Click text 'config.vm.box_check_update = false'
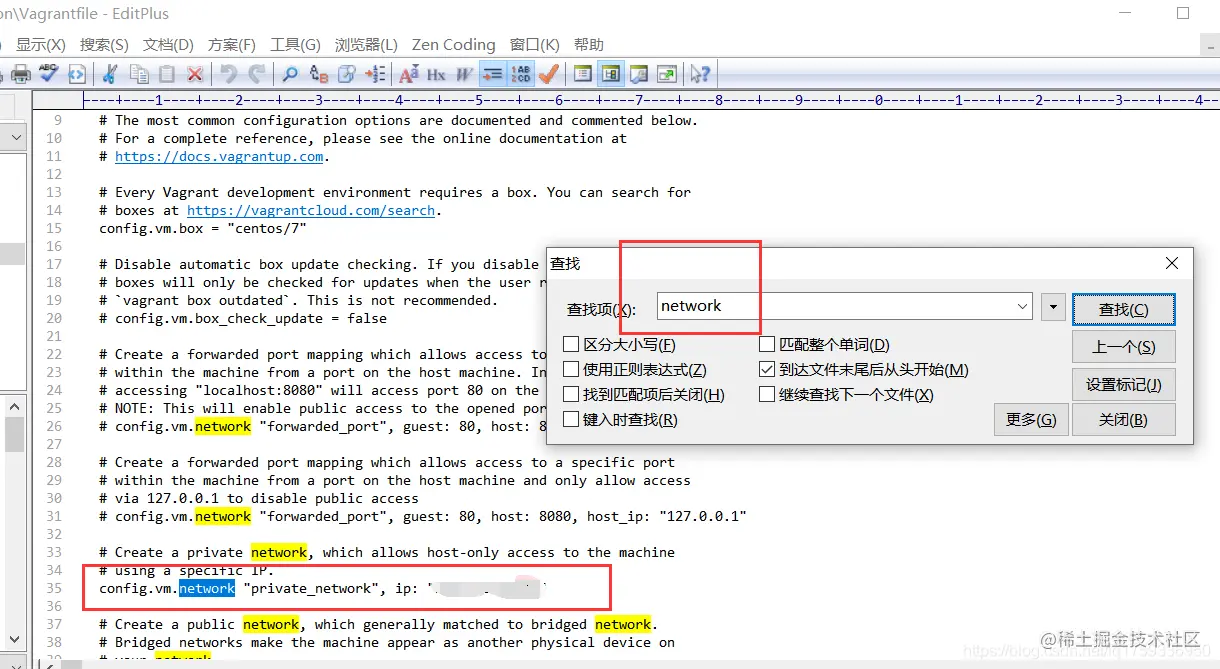The height and width of the screenshot is (669, 1220). coord(251,318)
